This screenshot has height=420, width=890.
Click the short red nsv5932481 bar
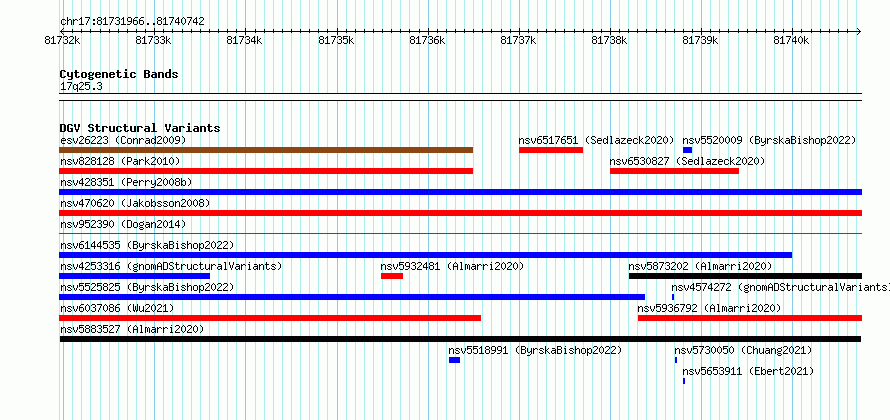click(392, 276)
